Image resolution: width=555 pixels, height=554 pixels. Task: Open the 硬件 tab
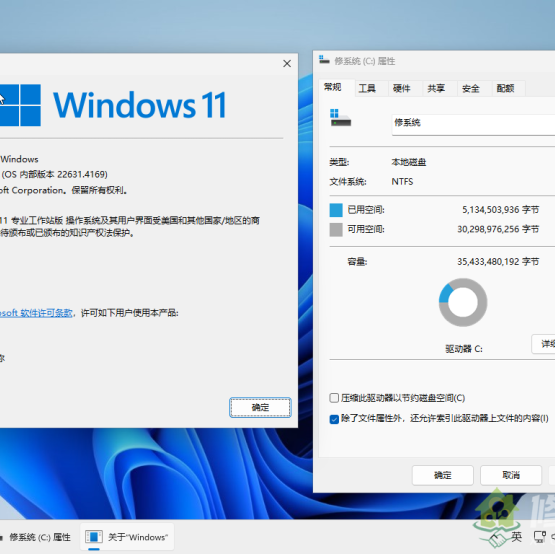click(x=401, y=88)
